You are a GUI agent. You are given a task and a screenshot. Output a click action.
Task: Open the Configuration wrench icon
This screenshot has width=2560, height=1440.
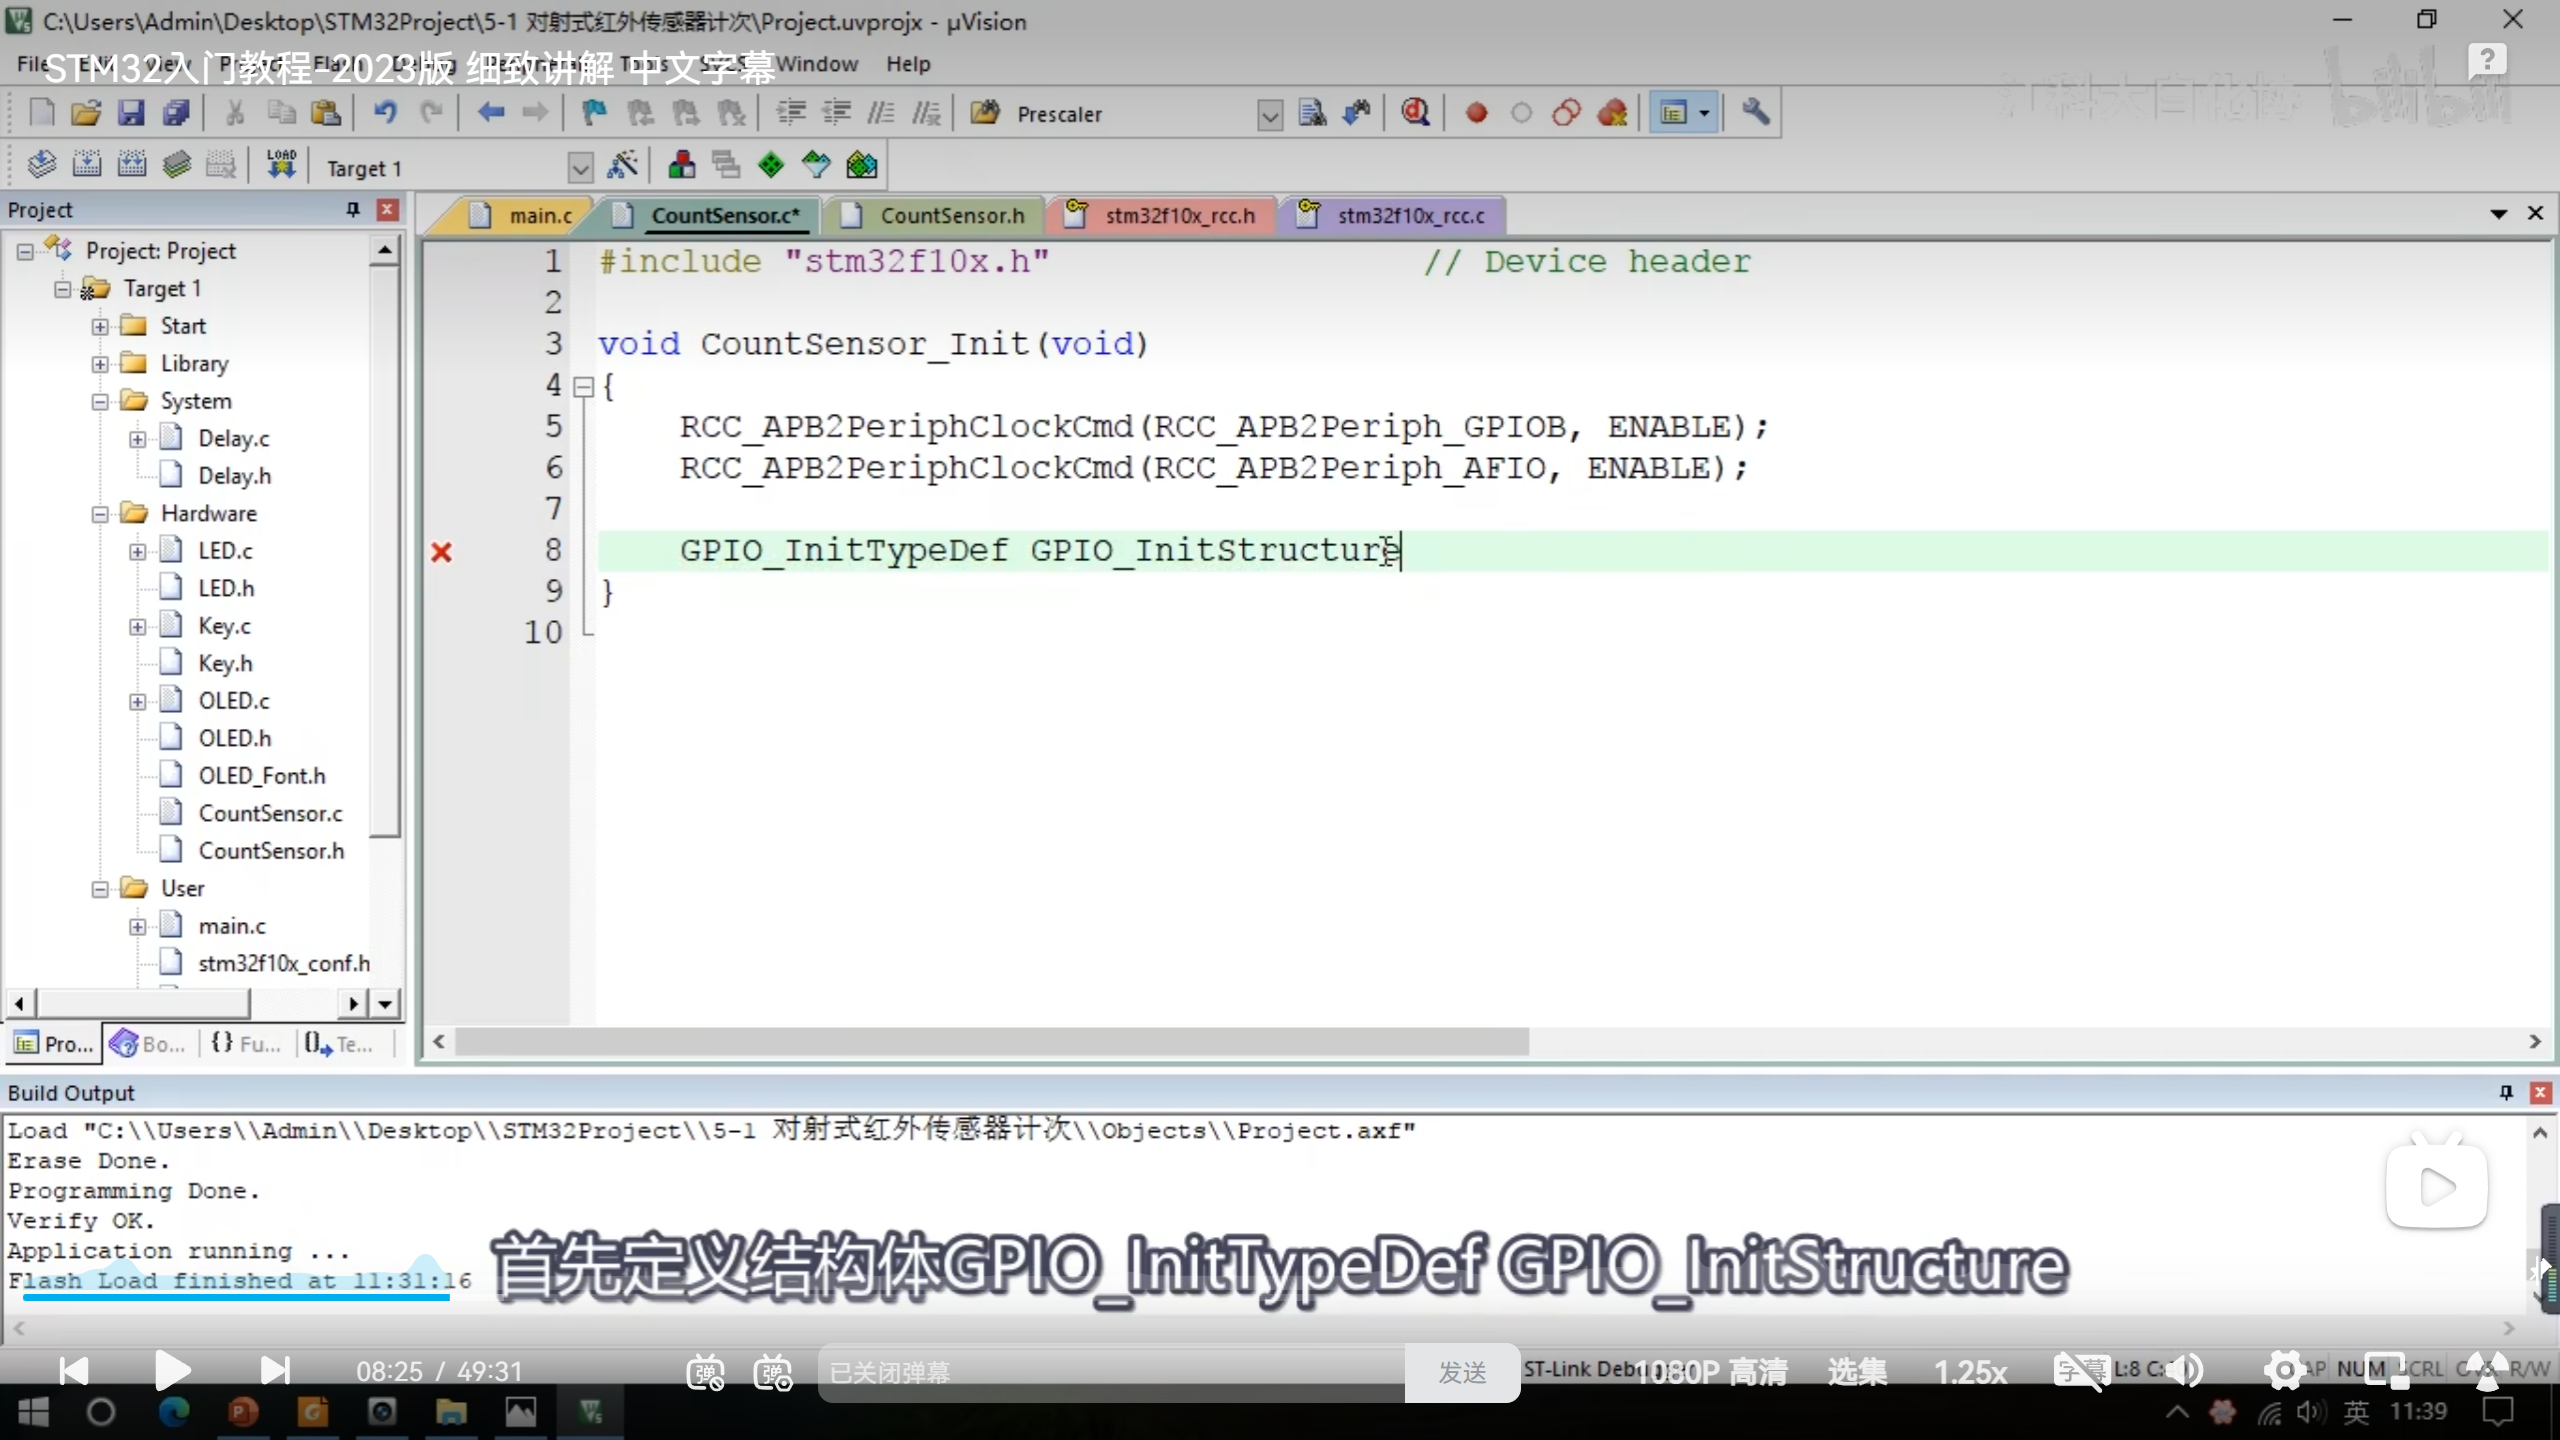point(1756,113)
